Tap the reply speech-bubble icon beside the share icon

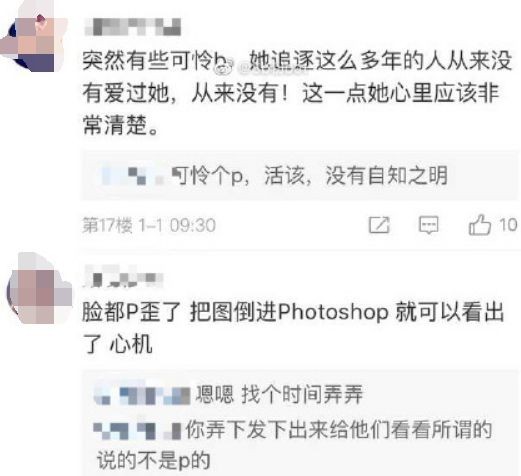(429, 225)
